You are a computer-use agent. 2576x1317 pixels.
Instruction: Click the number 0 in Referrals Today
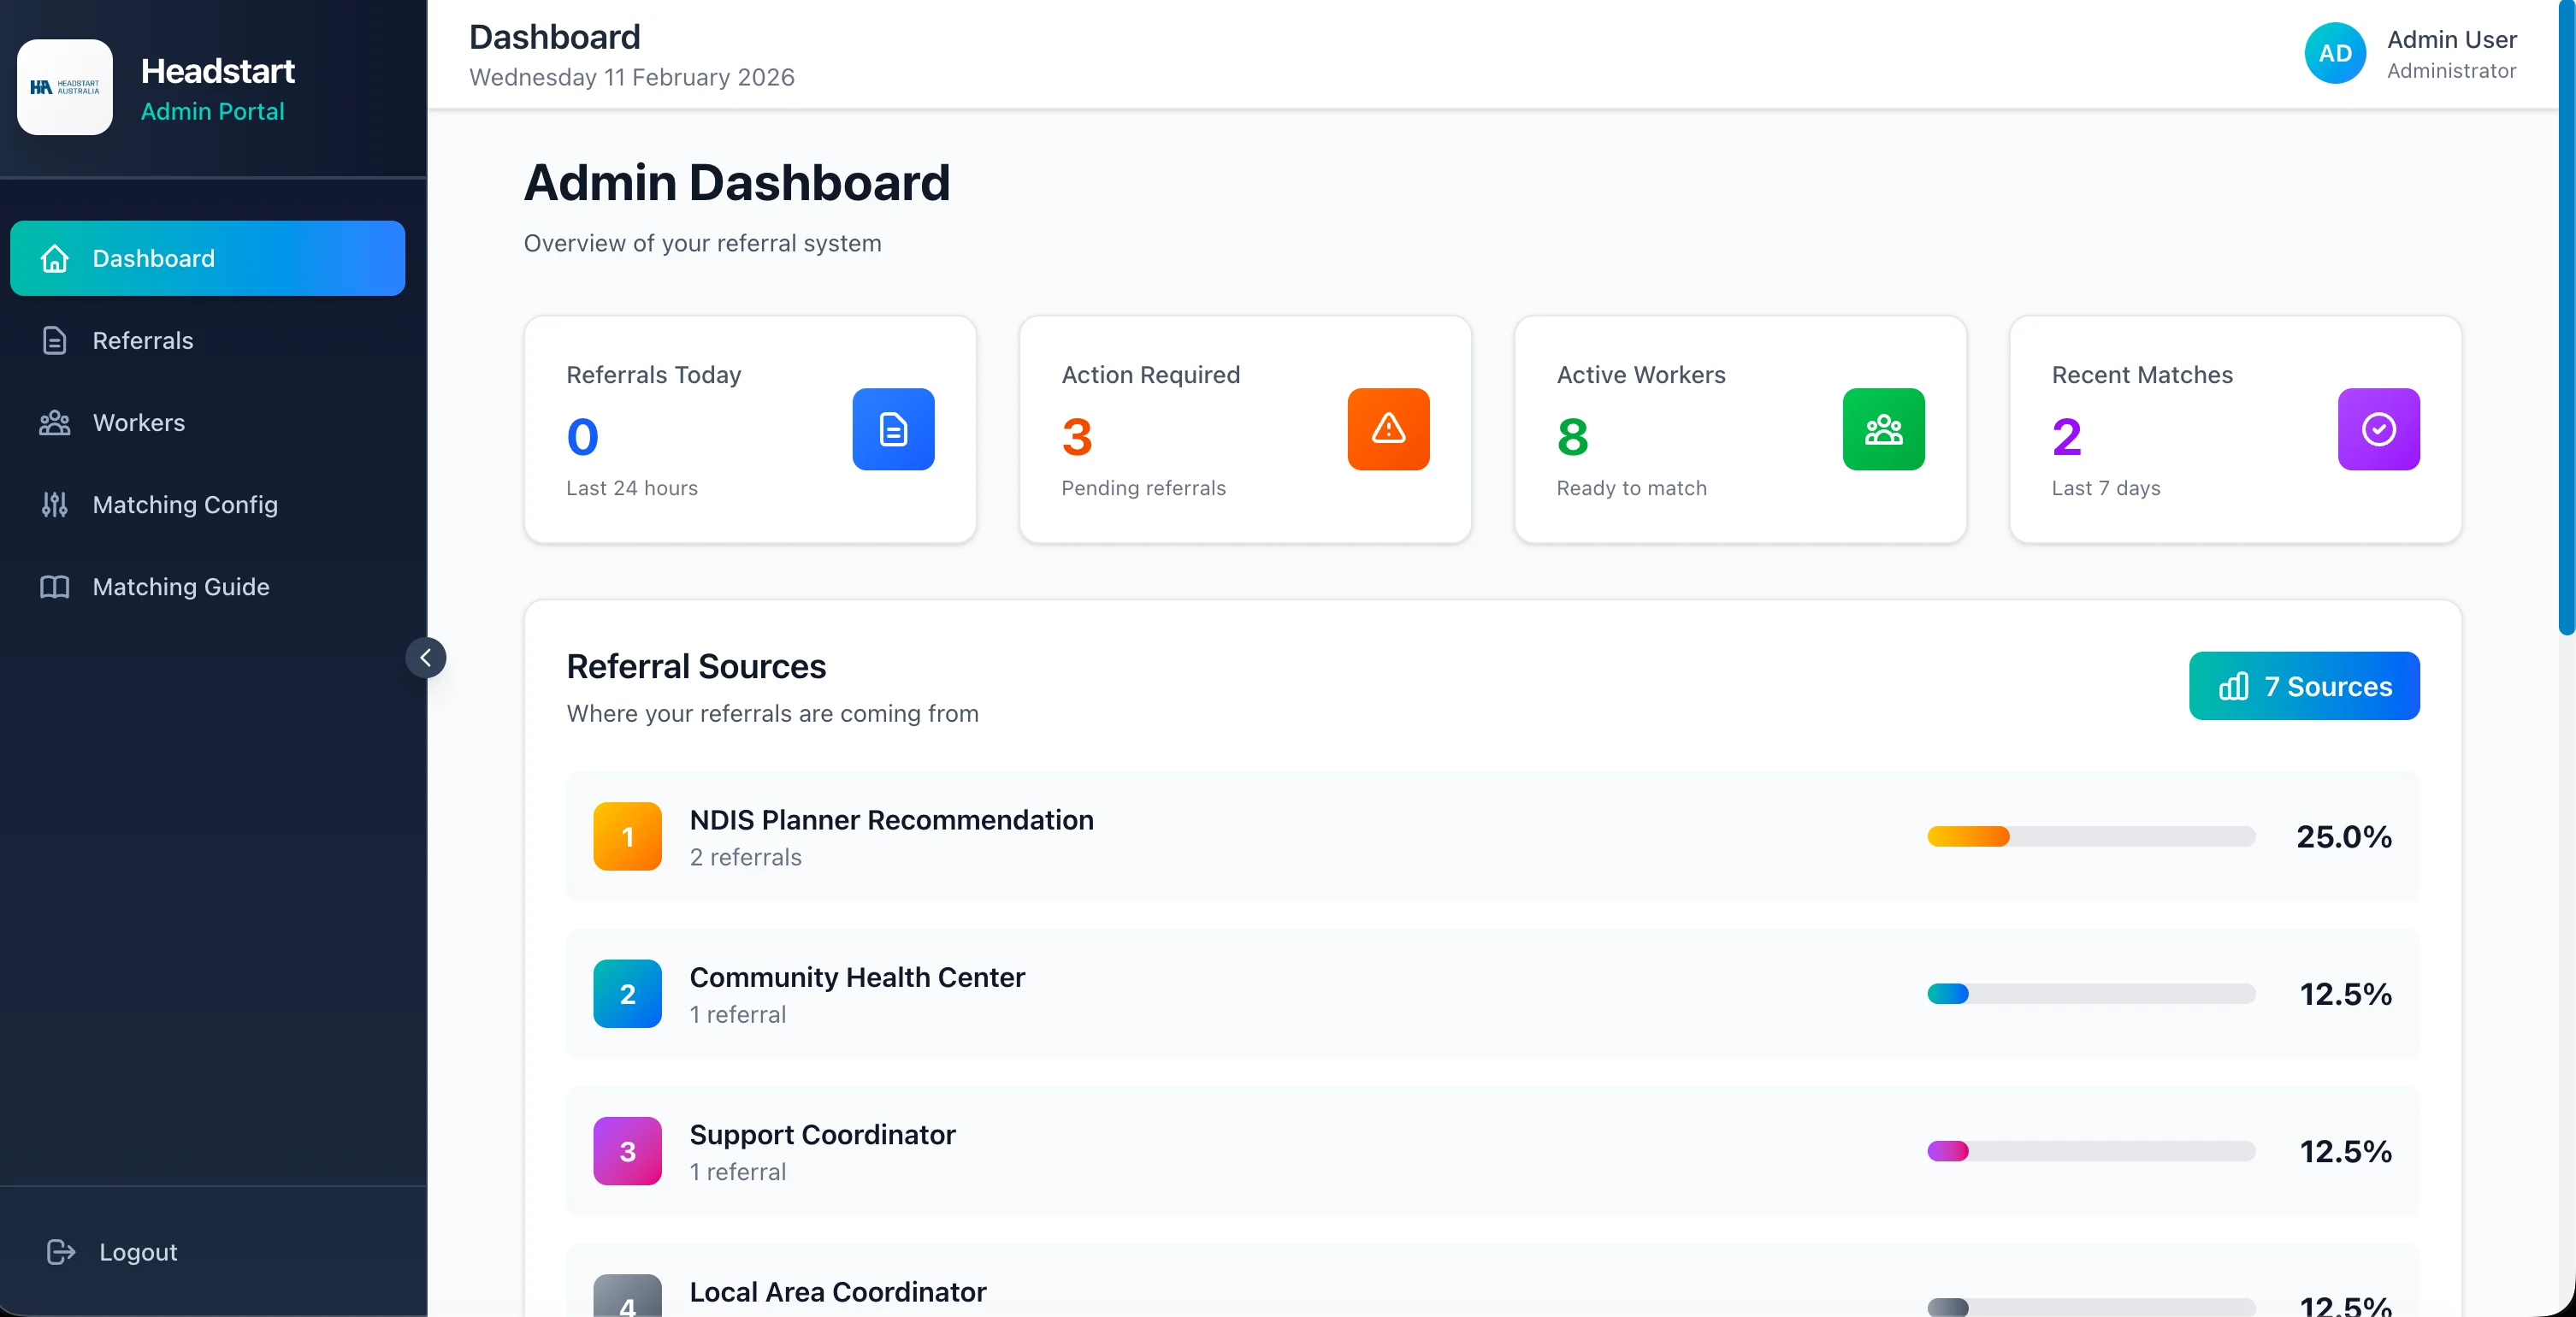tap(582, 436)
